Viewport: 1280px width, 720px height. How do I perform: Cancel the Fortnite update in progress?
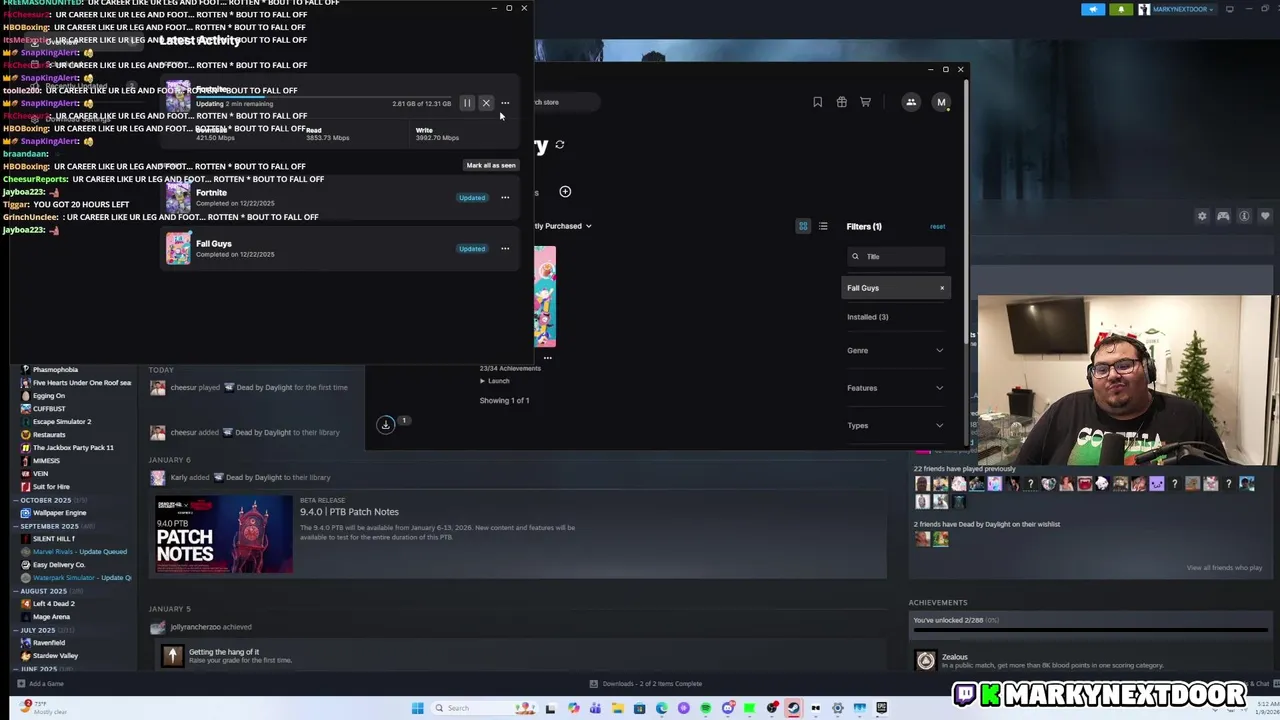(x=486, y=103)
